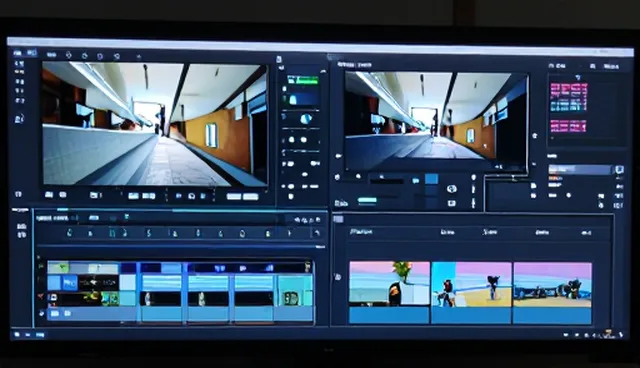Click the first icon in the bottom taskbar
The height and width of the screenshot is (368, 640).
[x=17, y=335]
